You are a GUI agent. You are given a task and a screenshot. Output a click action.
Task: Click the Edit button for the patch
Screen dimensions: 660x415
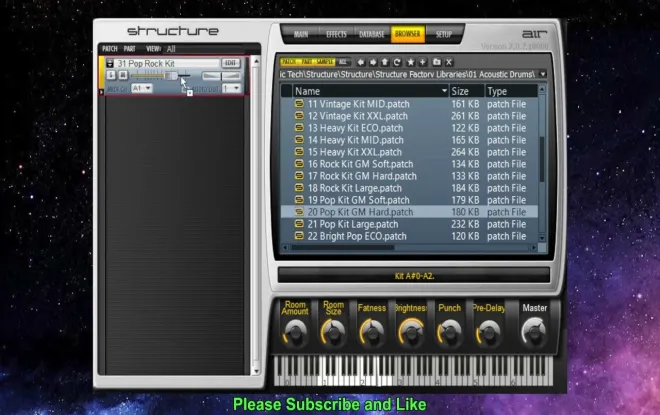[230, 63]
